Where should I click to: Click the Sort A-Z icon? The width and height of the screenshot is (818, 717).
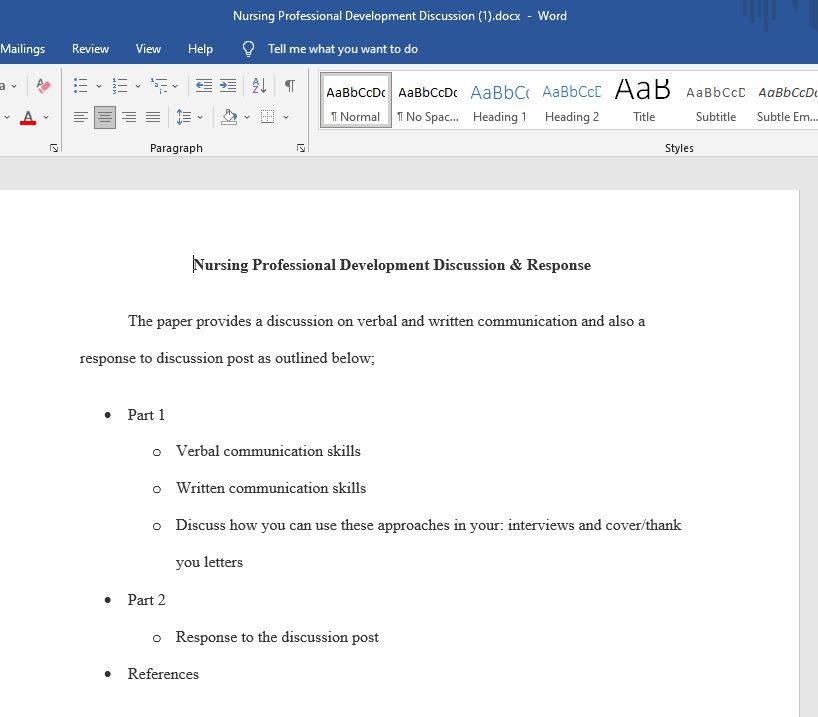point(259,86)
